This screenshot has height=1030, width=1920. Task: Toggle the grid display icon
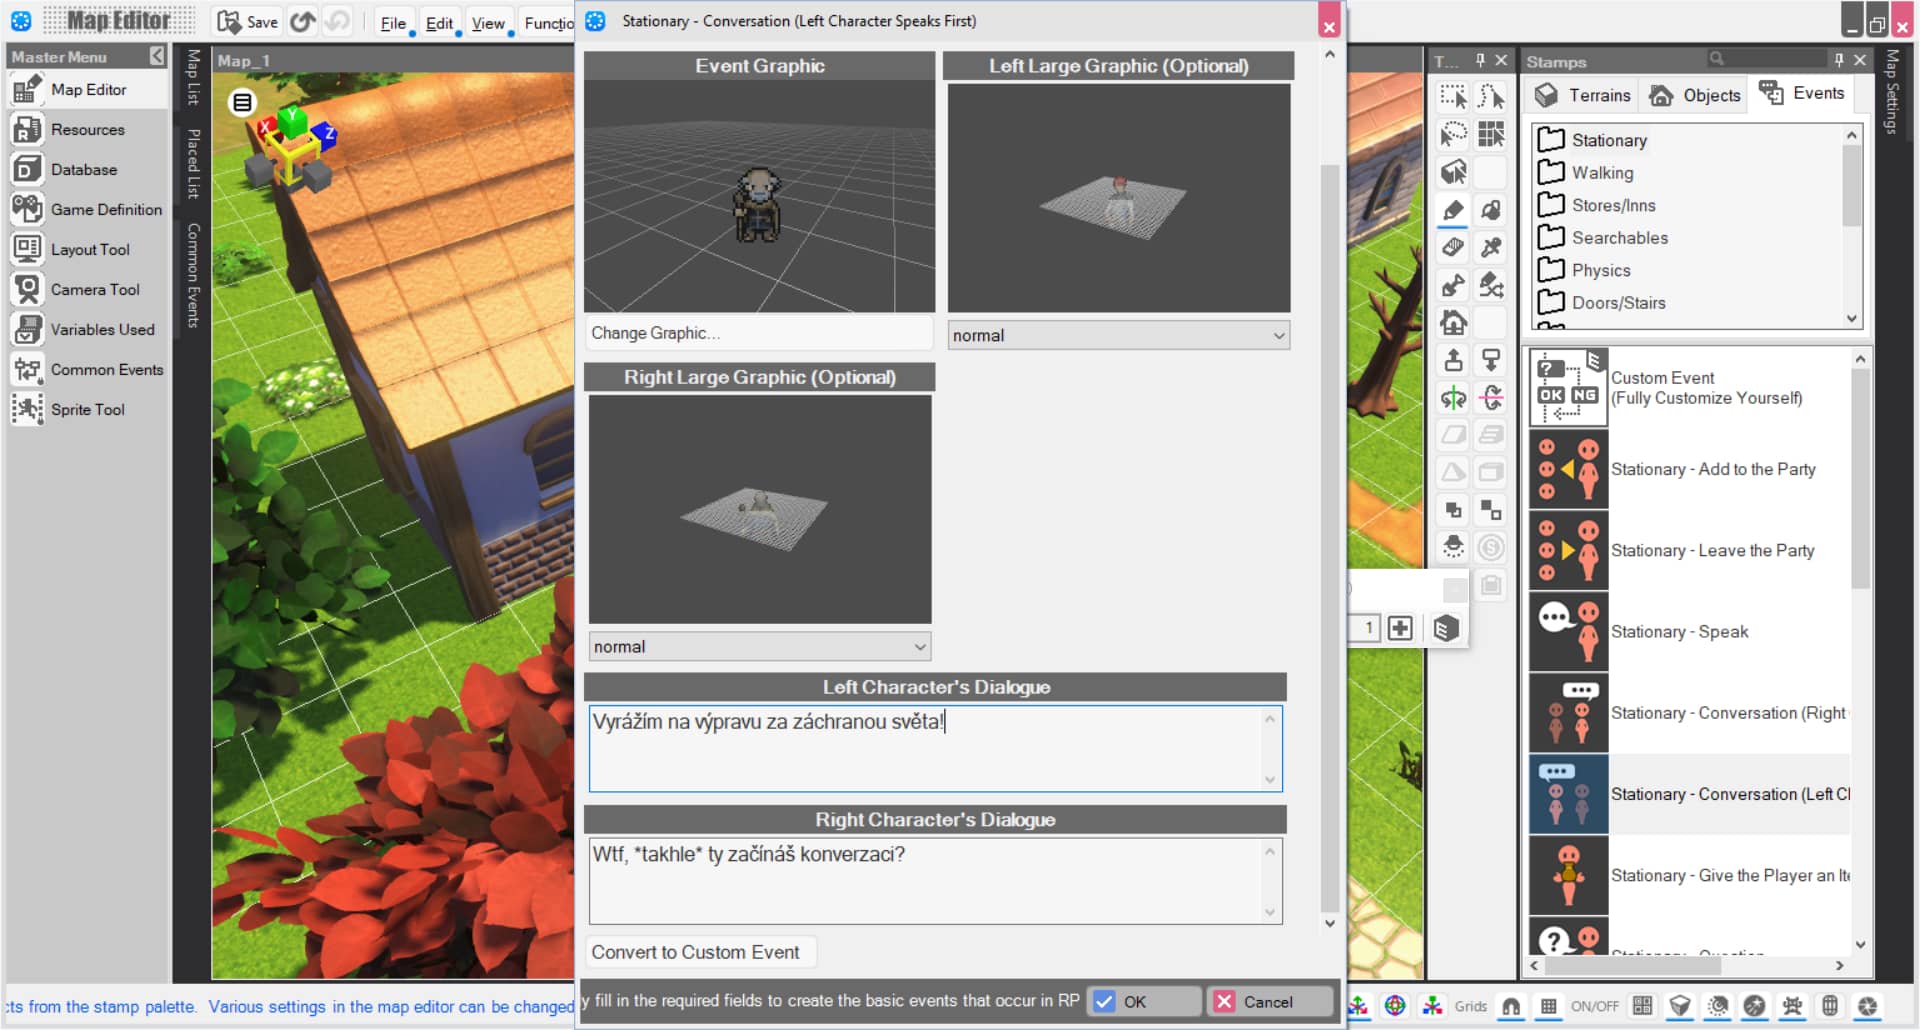(1548, 1006)
